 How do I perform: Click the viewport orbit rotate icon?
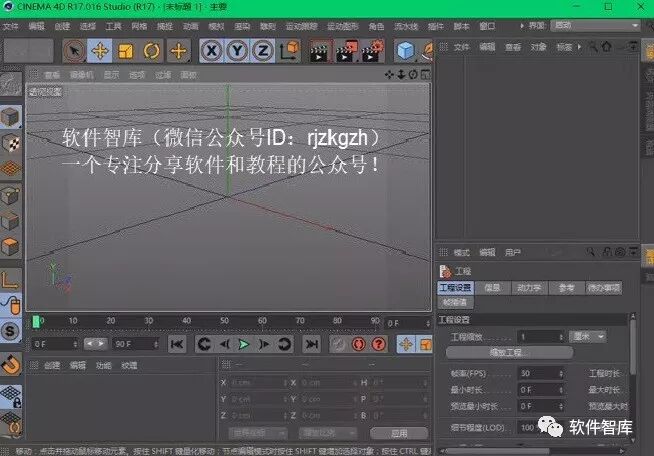pyautogui.click(x=413, y=74)
